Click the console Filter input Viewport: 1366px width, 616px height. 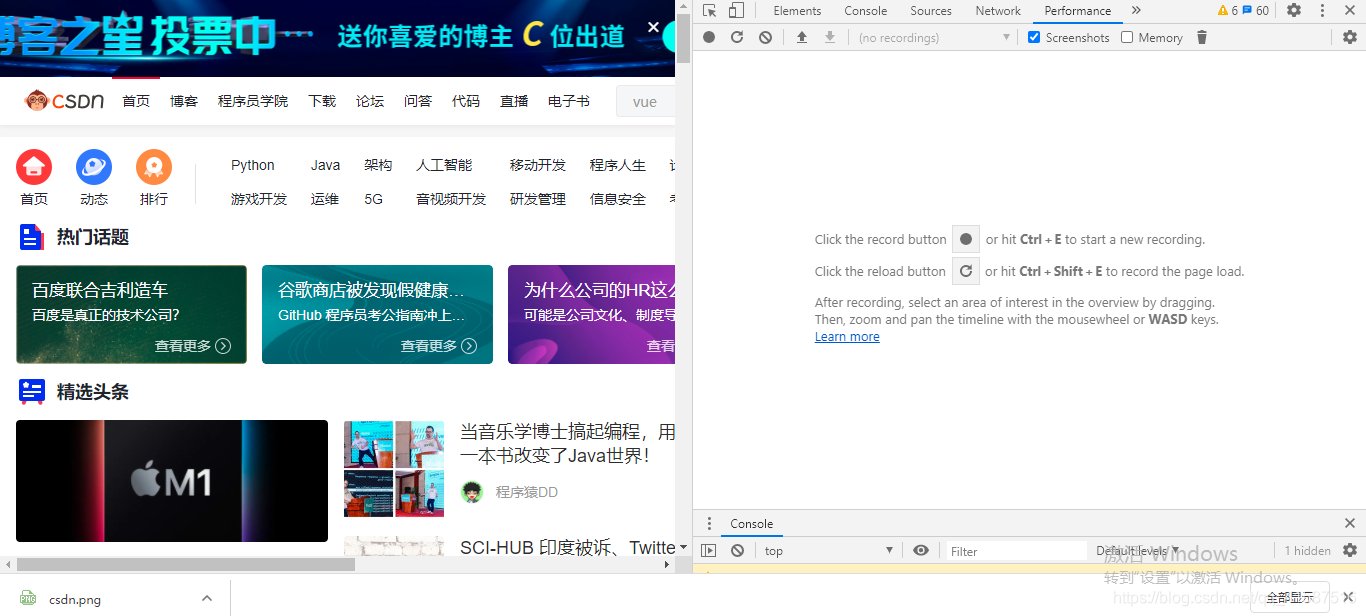click(x=1016, y=551)
